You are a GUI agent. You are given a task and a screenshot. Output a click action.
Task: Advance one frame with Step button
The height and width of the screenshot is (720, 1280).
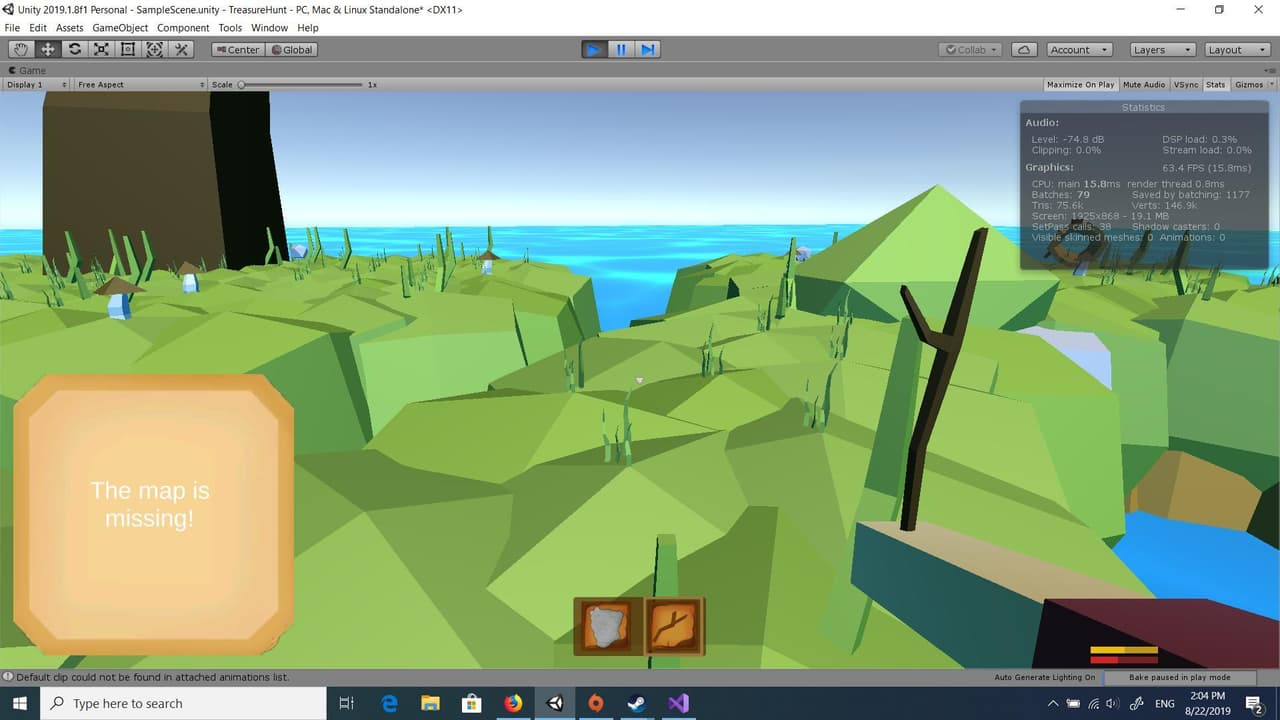[x=648, y=49]
